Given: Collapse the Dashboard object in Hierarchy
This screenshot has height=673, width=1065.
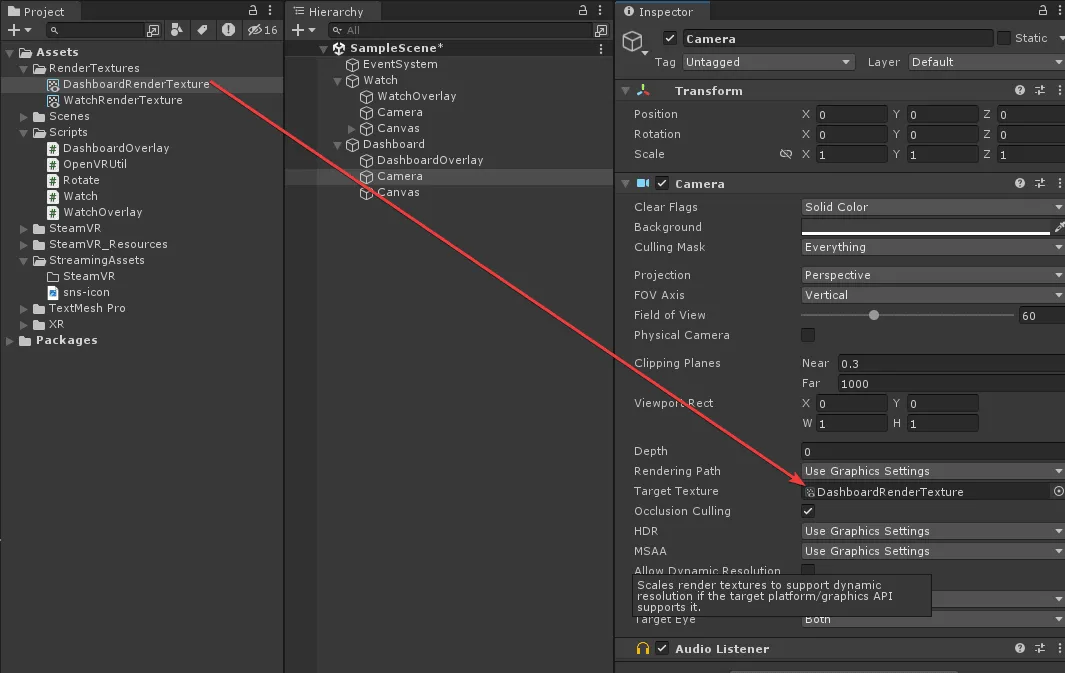Looking at the screenshot, I should (x=338, y=145).
